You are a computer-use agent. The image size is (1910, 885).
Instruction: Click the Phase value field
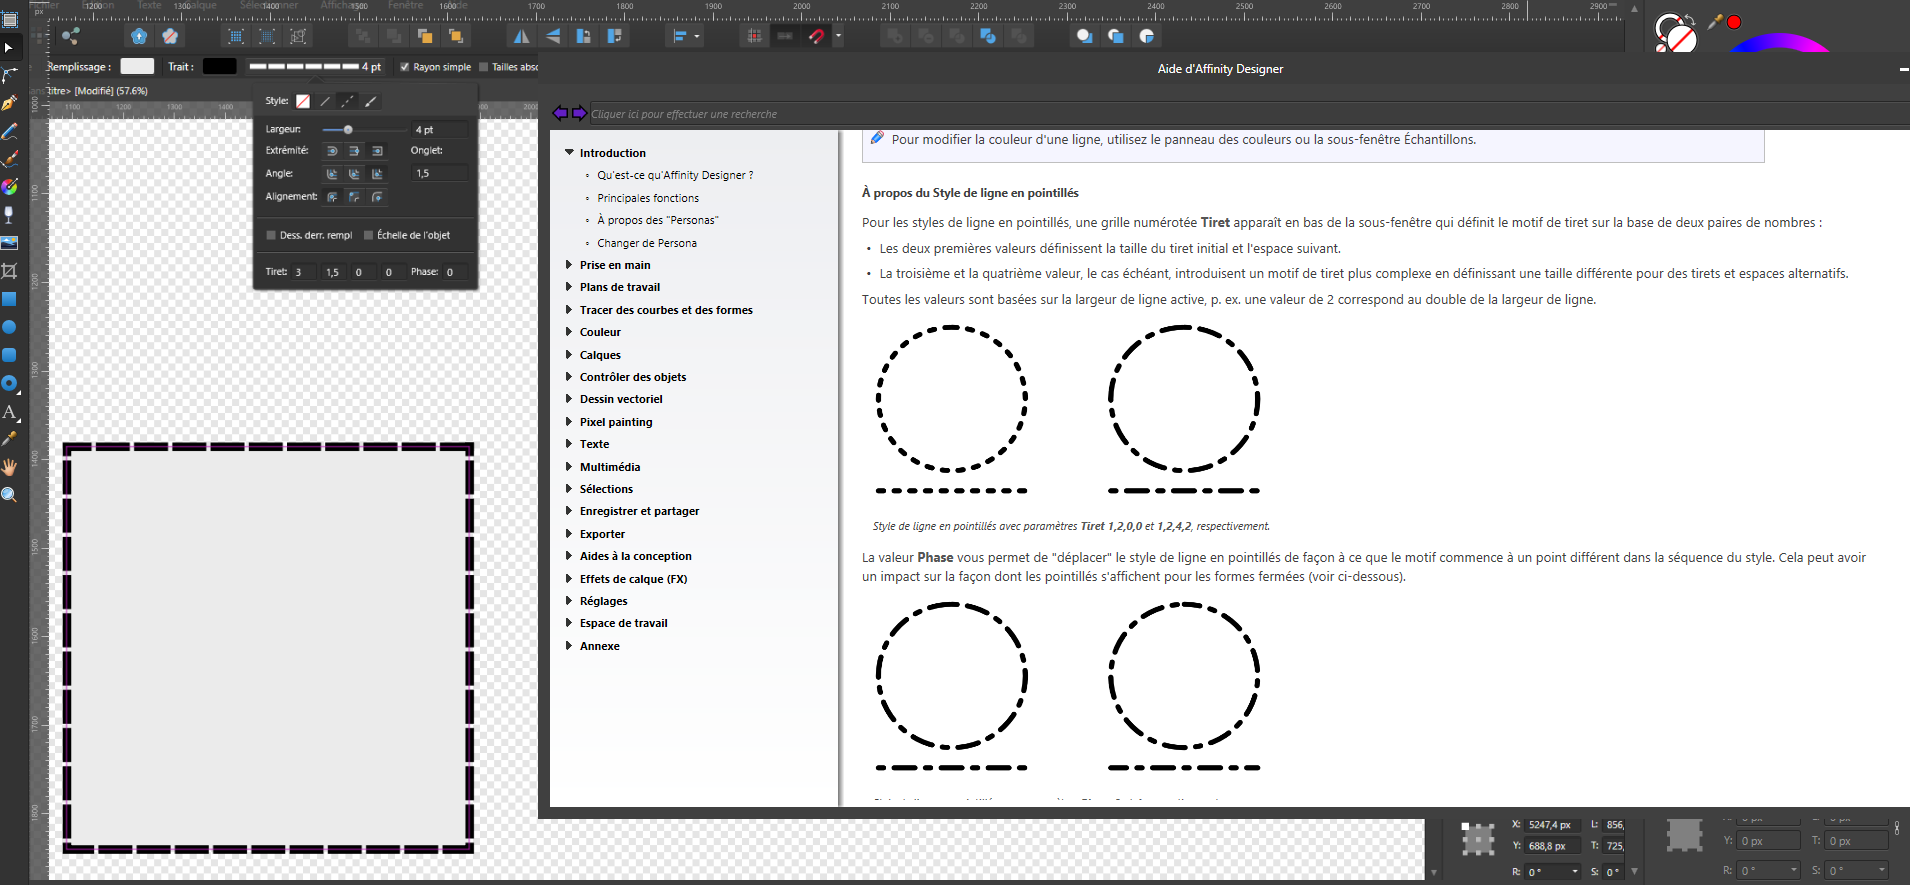455,272
